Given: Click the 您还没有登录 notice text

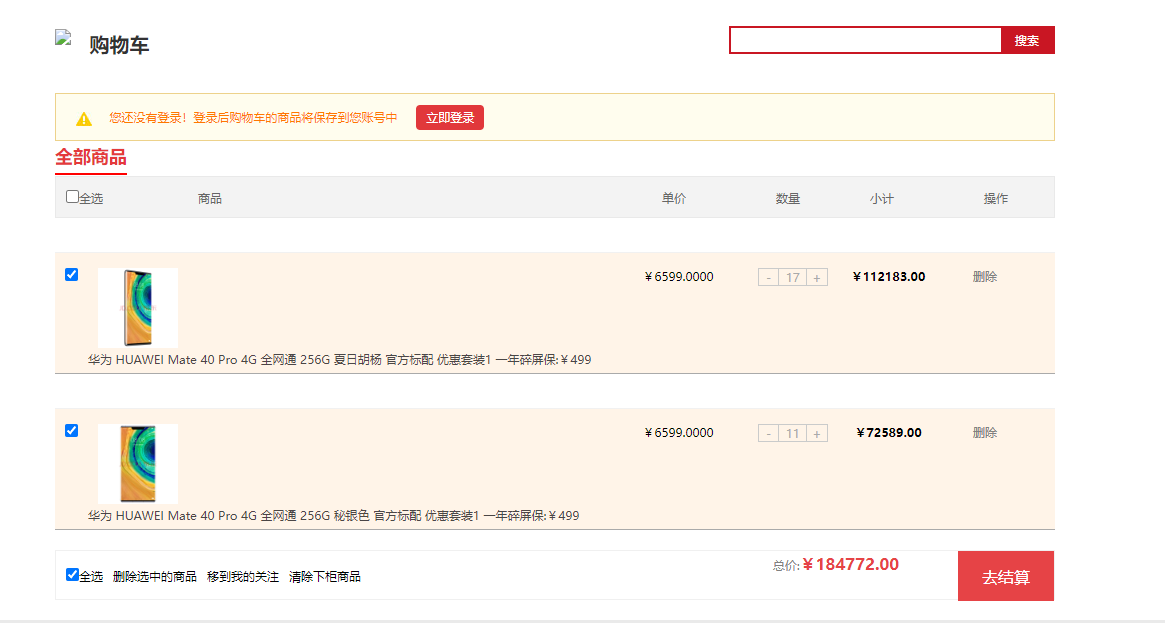Looking at the screenshot, I should (x=253, y=118).
